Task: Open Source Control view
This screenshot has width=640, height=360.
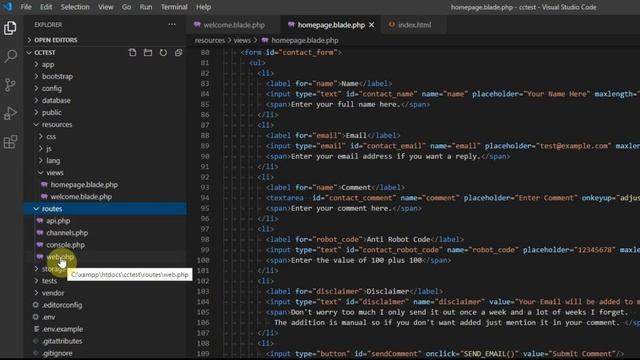Action: tap(10, 85)
